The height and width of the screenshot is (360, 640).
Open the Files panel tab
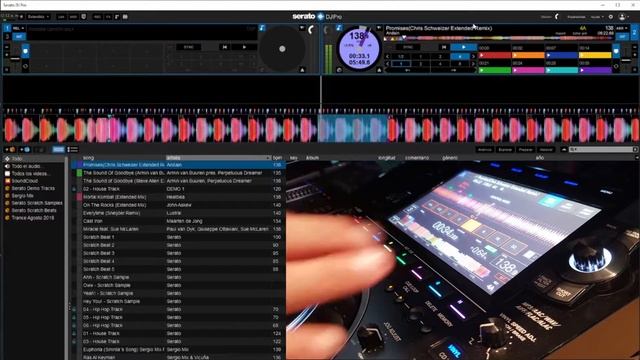pos(484,150)
